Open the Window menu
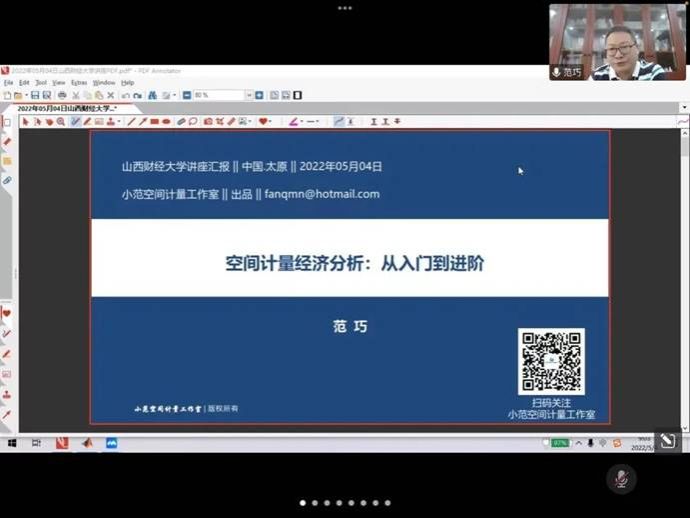The height and width of the screenshot is (518, 690). click(x=104, y=82)
